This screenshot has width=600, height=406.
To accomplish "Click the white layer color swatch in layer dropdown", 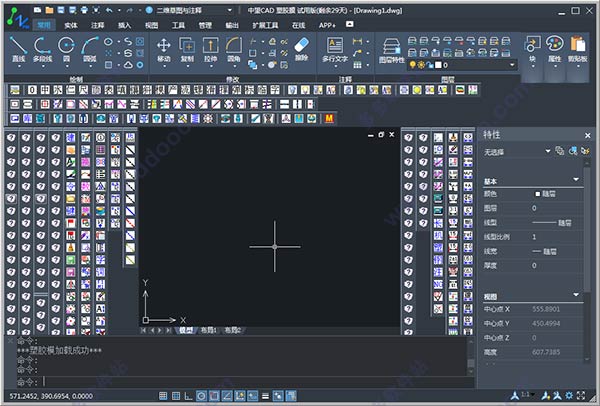I will [439, 65].
